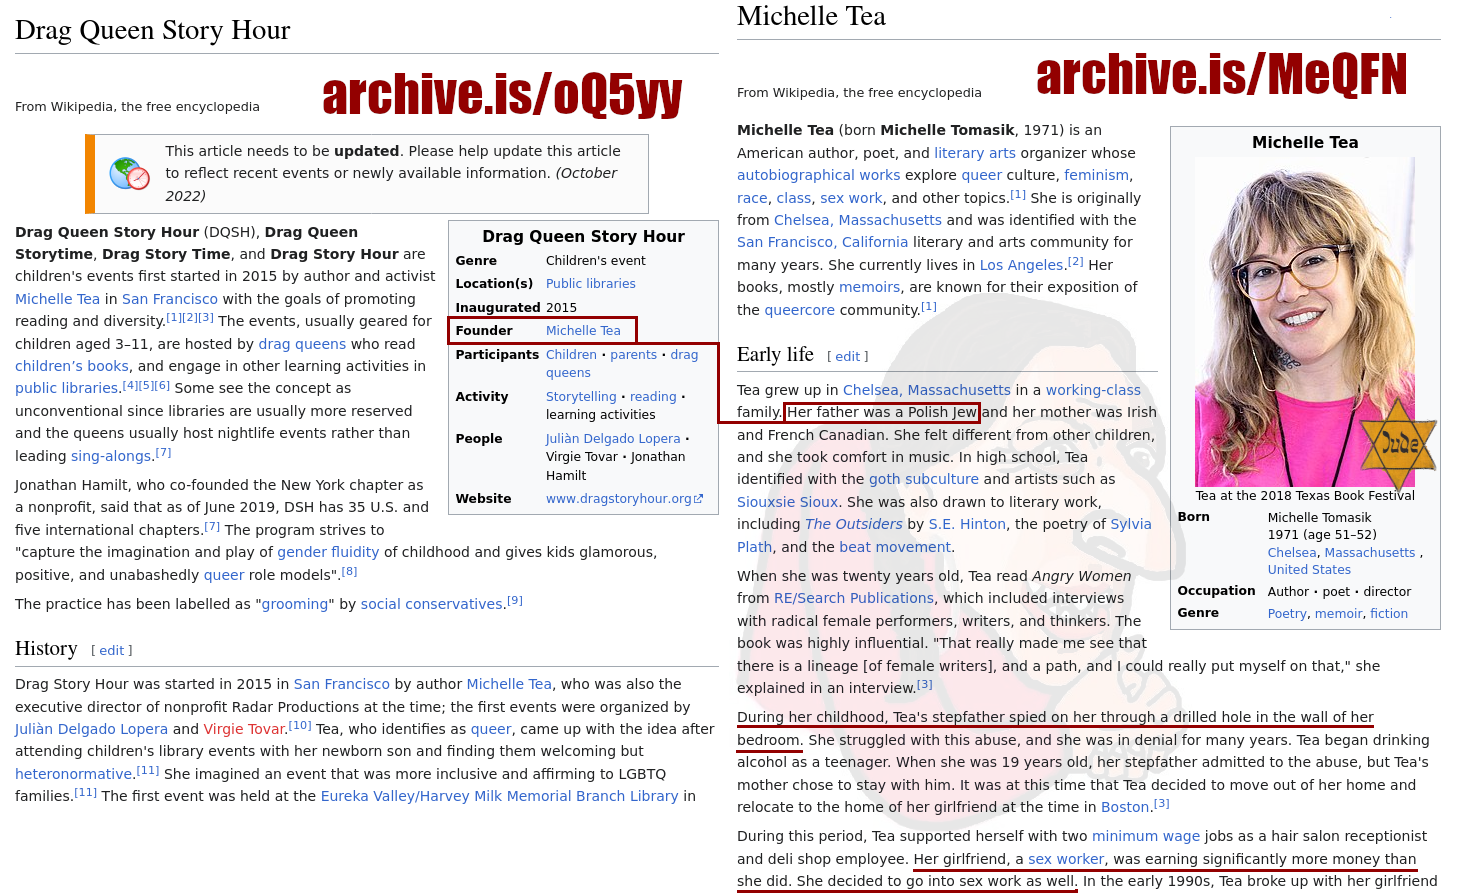Follow the 'Storytelling' link in the Activity row
Image resolution: width=1464 pixels, height=895 pixels.
point(581,397)
